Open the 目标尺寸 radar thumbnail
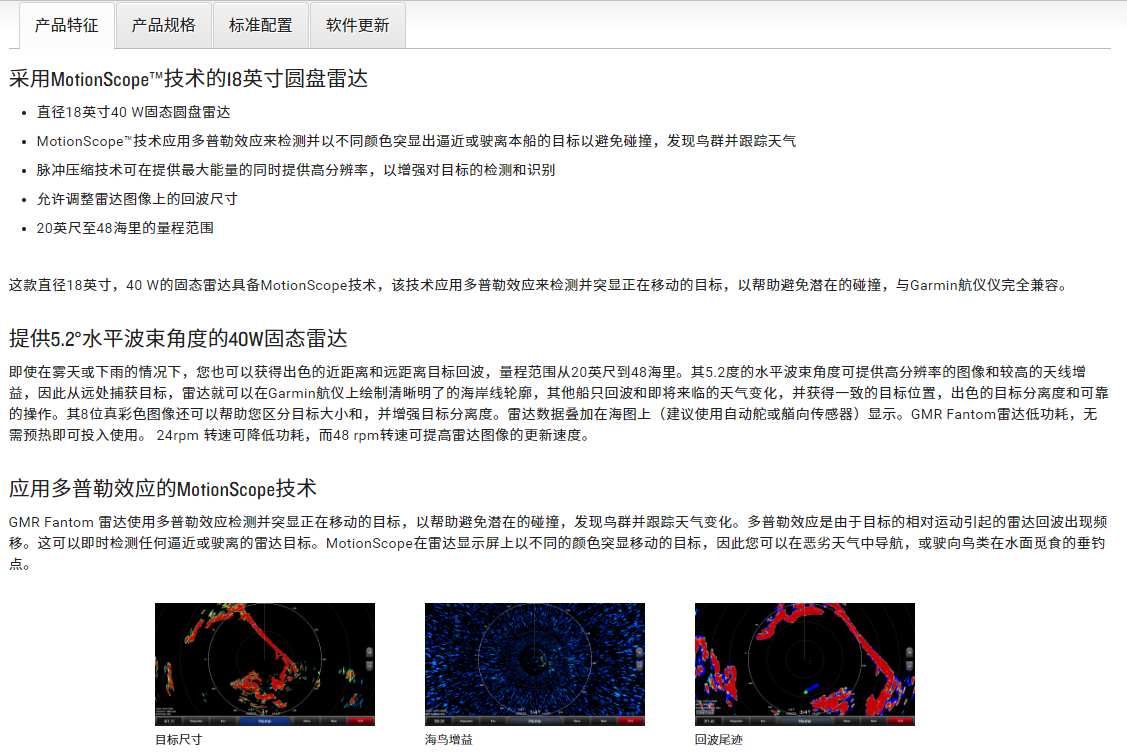 pos(264,660)
